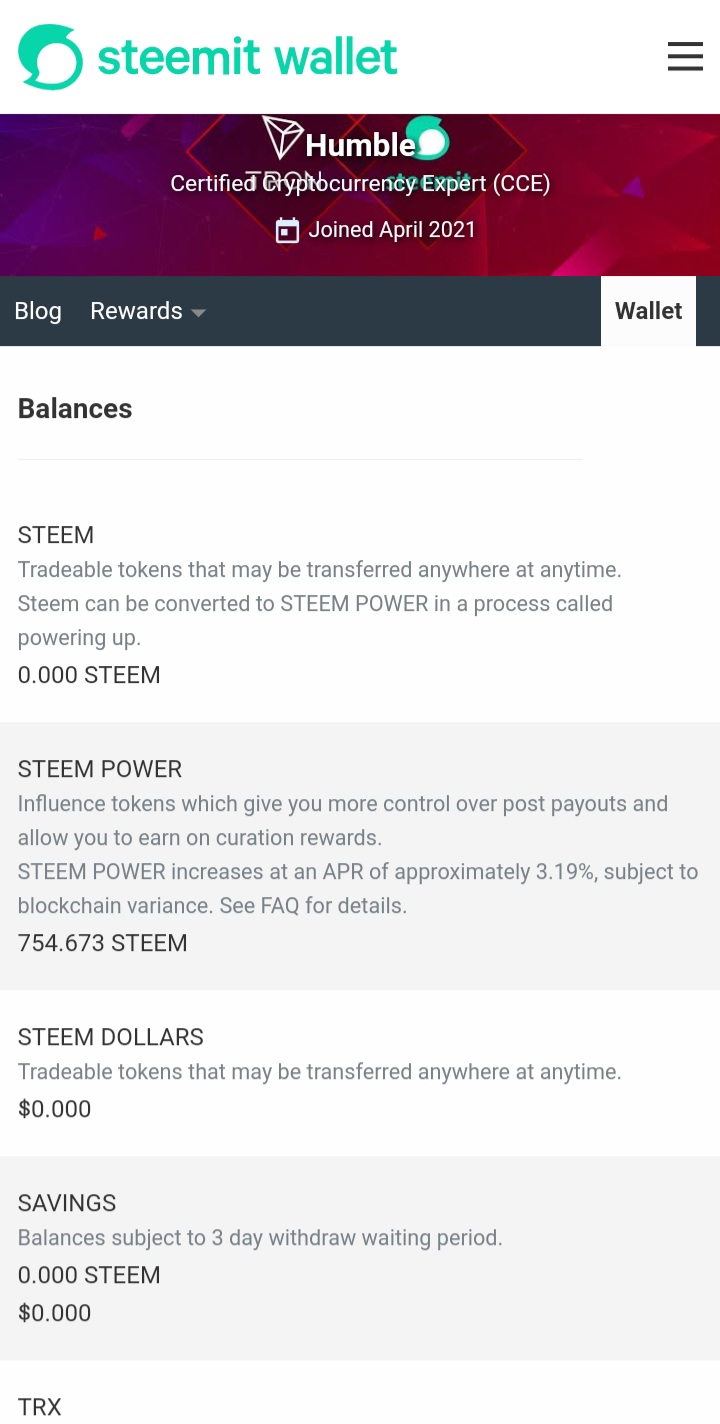This screenshot has height=1424, width=720.
Task: Click the calendar icon beside Joined April 2021
Action: pos(287,230)
